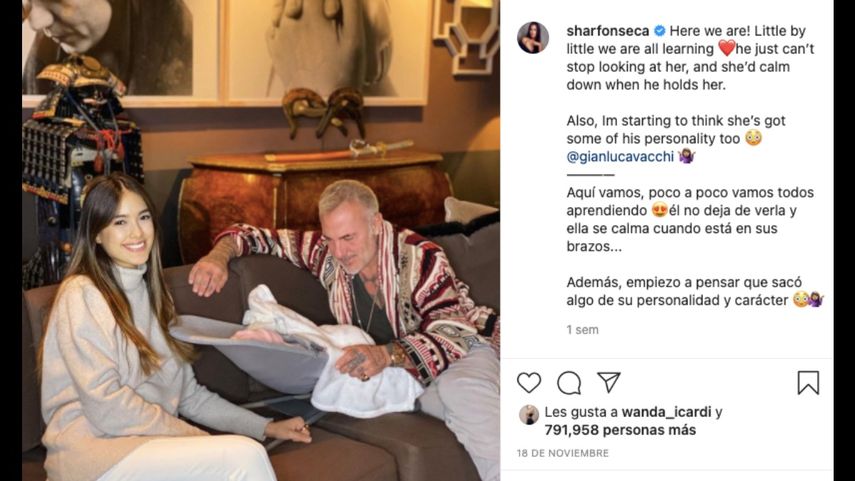The image size is (855, 481).
Task: Click the 18 DE NOVIEMBRE post date
Action: [x=563, y=453]
